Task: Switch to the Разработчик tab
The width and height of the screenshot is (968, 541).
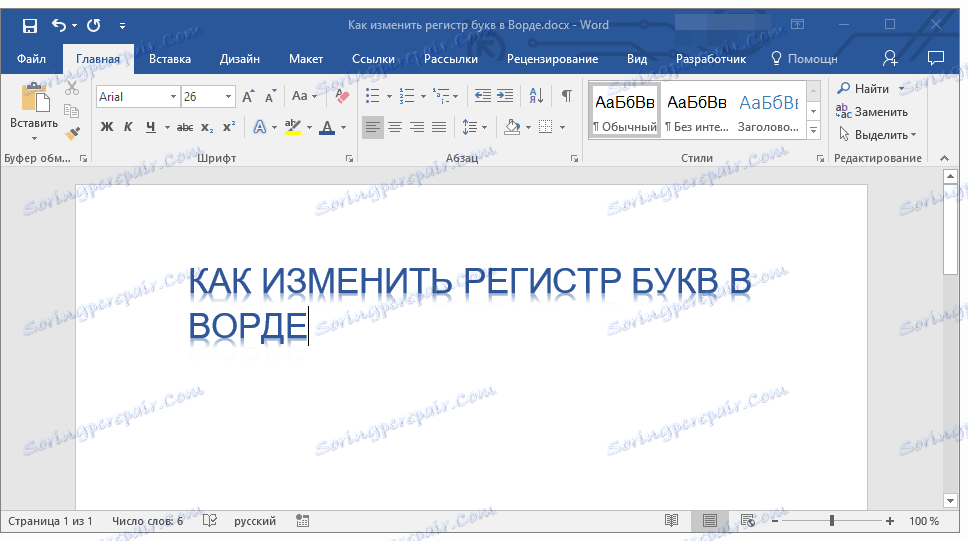Action: [711, 59]
